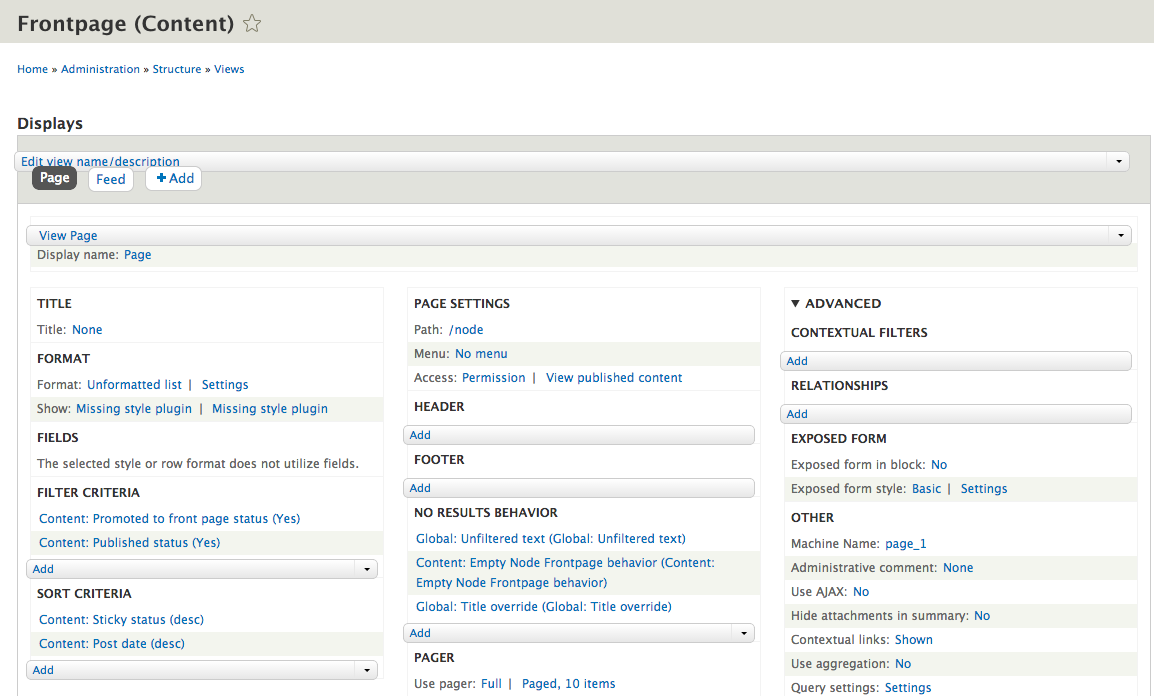Add a new display with the +Add button
The image size is (1154, 696).
coord(173,178)
